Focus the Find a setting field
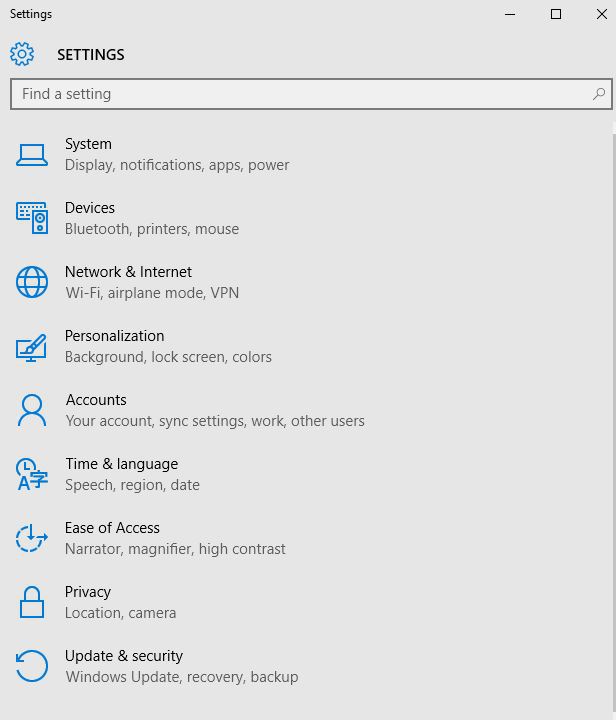This screenshot has height=720, width=616. point(311,94)
